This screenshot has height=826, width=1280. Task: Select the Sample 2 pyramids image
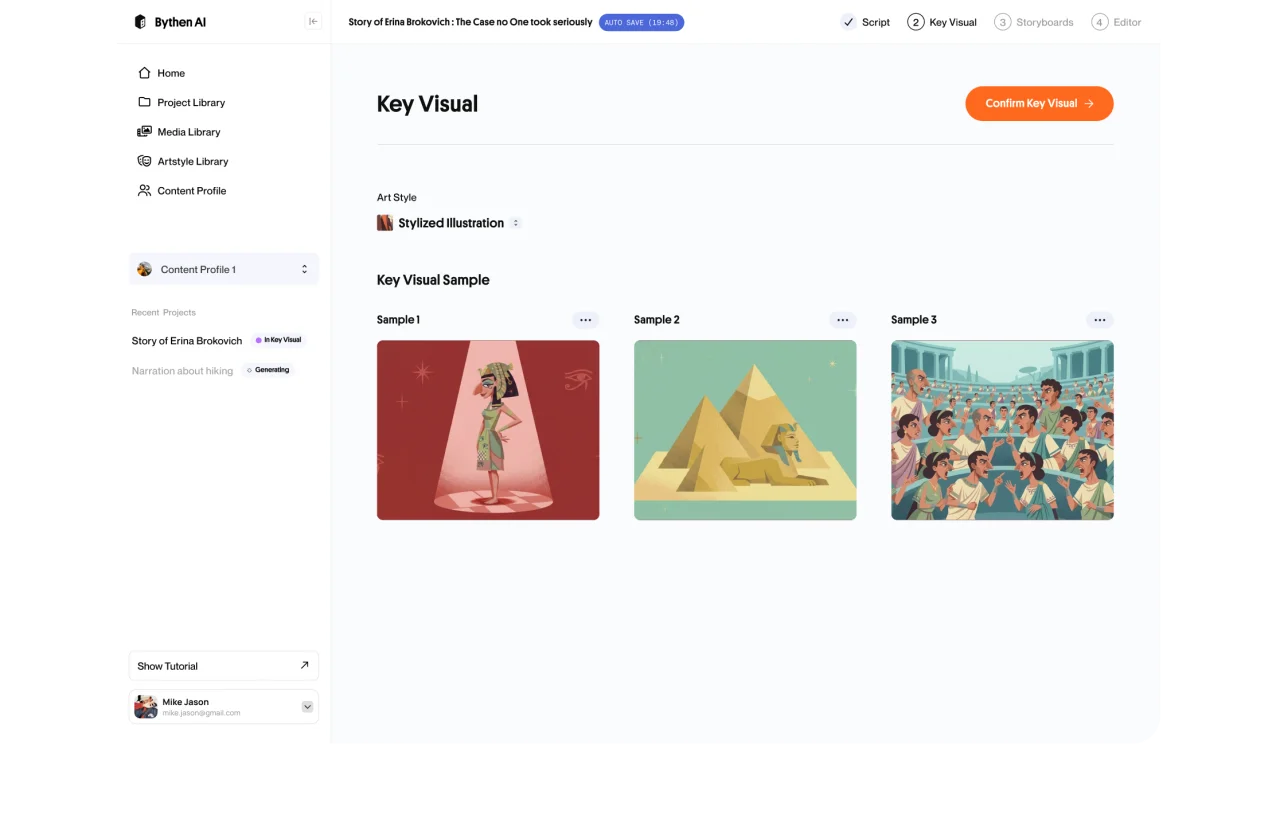click(745, 430)
